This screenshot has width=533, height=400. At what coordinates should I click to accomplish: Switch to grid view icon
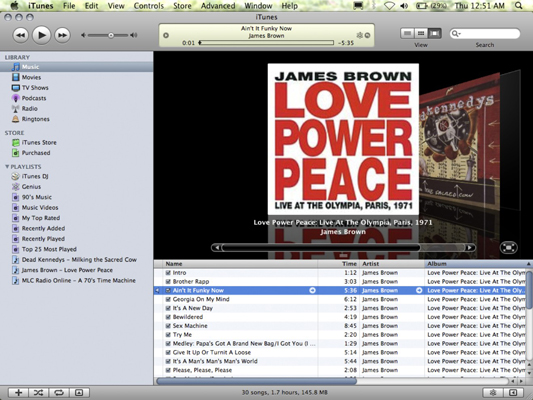421,33
